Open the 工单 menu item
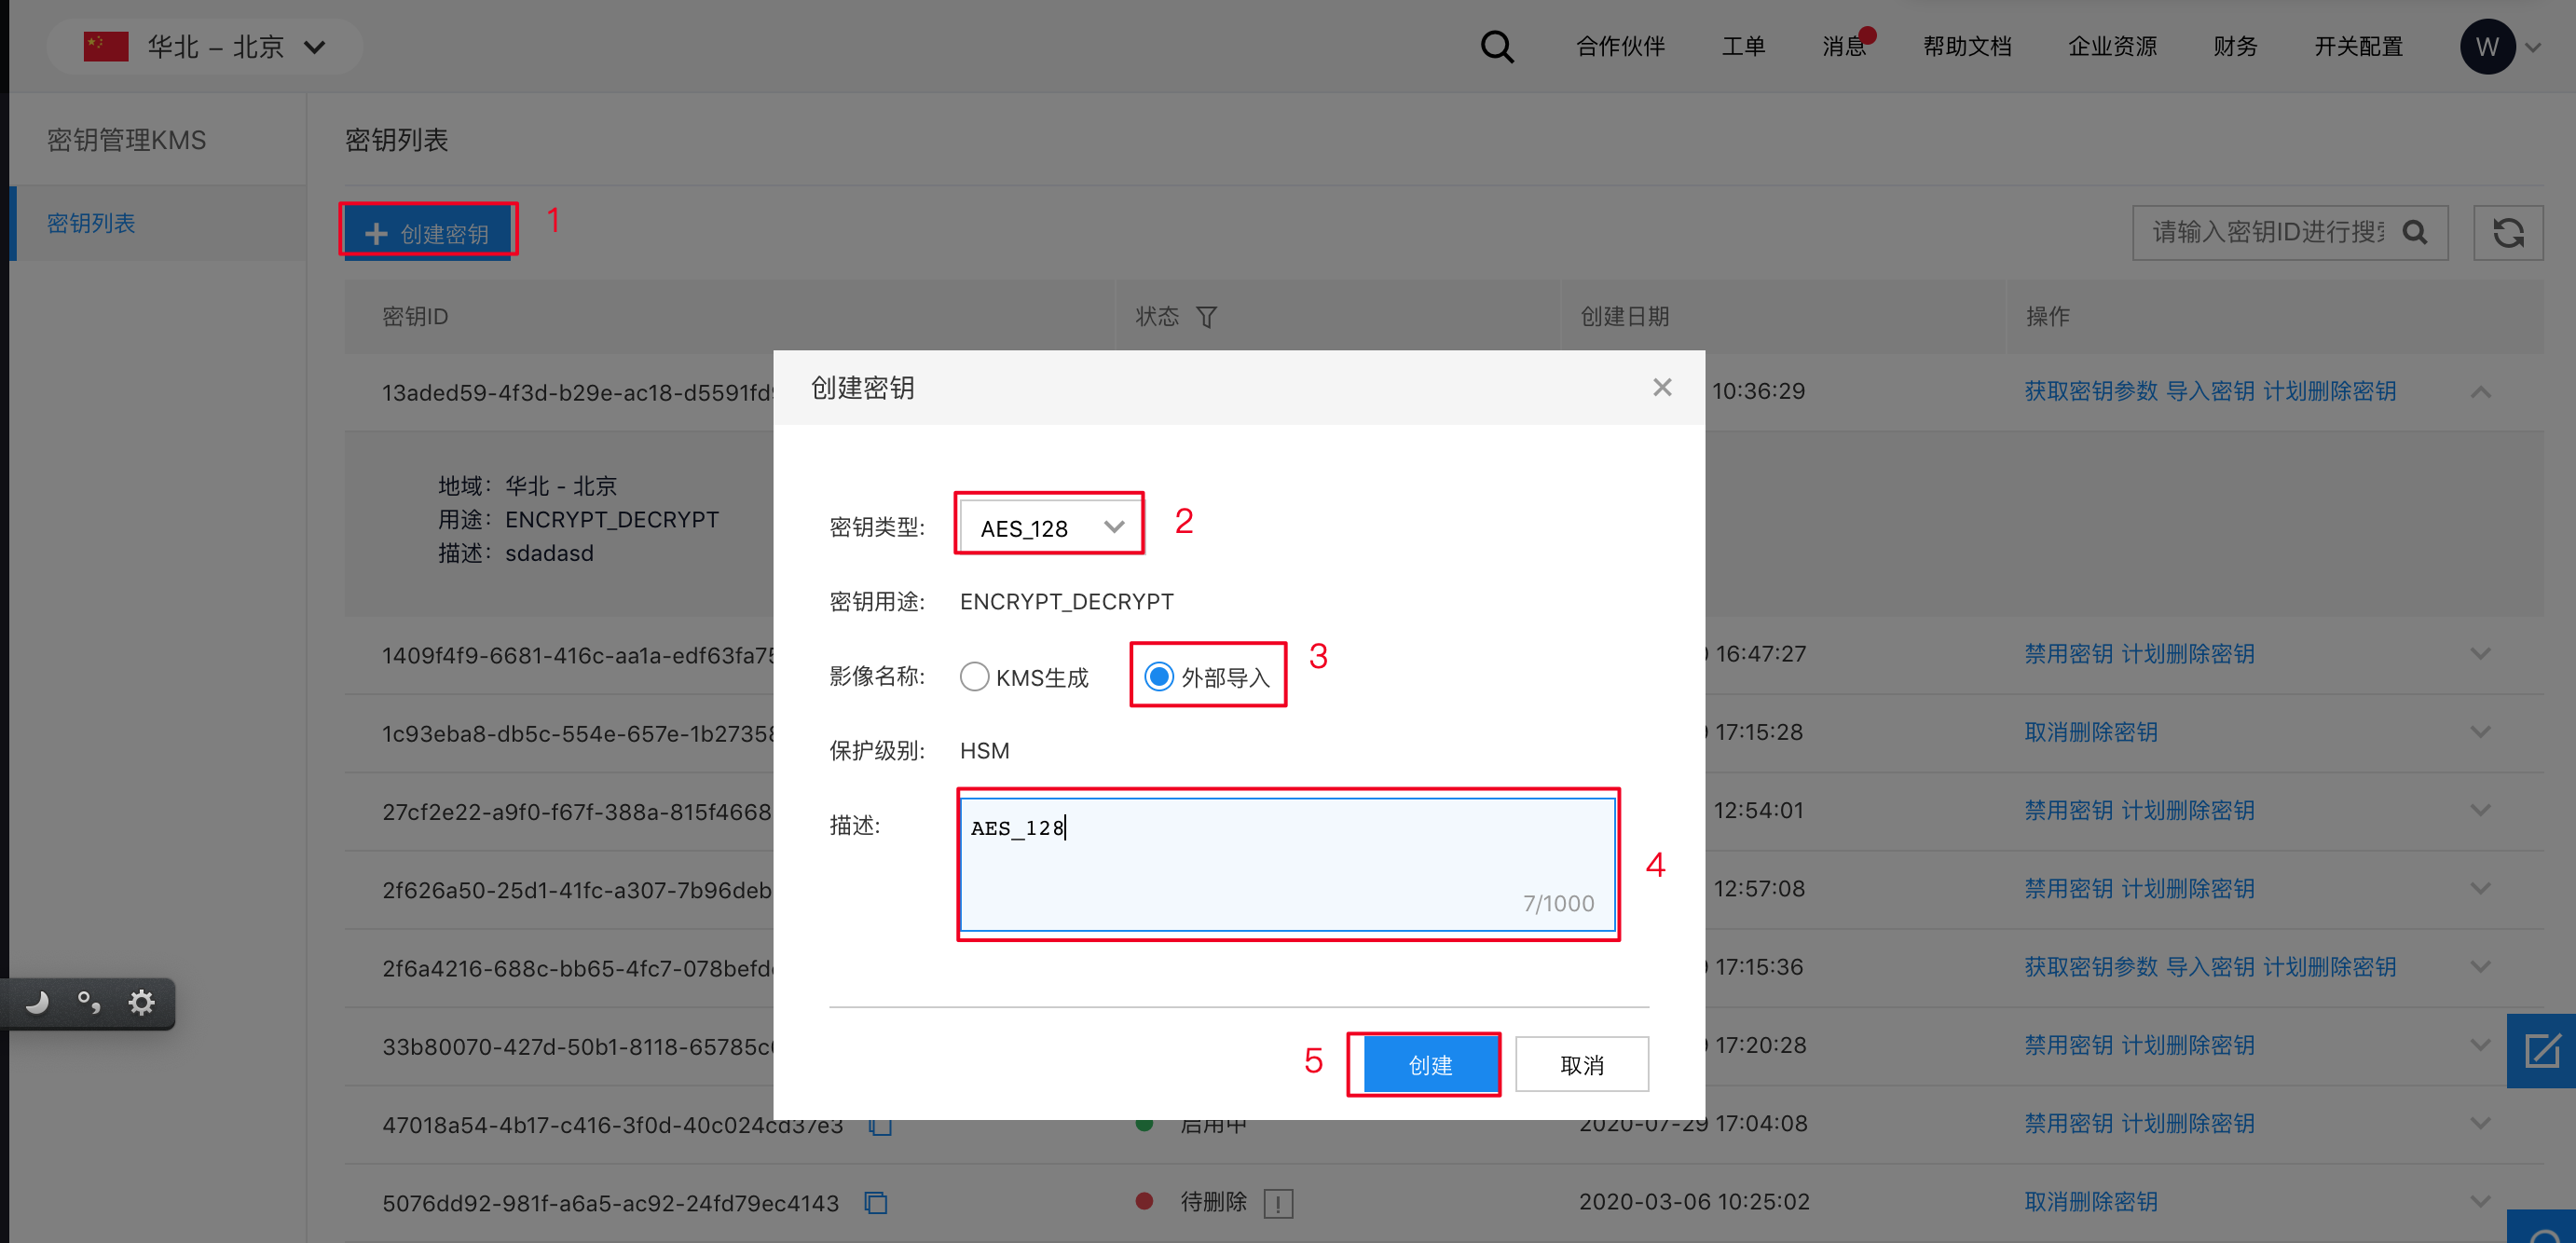Viewport: 2576px width, 1243px height. (1743, 47)
